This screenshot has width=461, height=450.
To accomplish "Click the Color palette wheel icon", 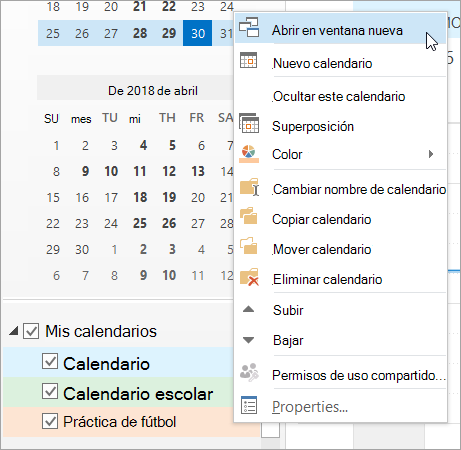I will 249,153.
